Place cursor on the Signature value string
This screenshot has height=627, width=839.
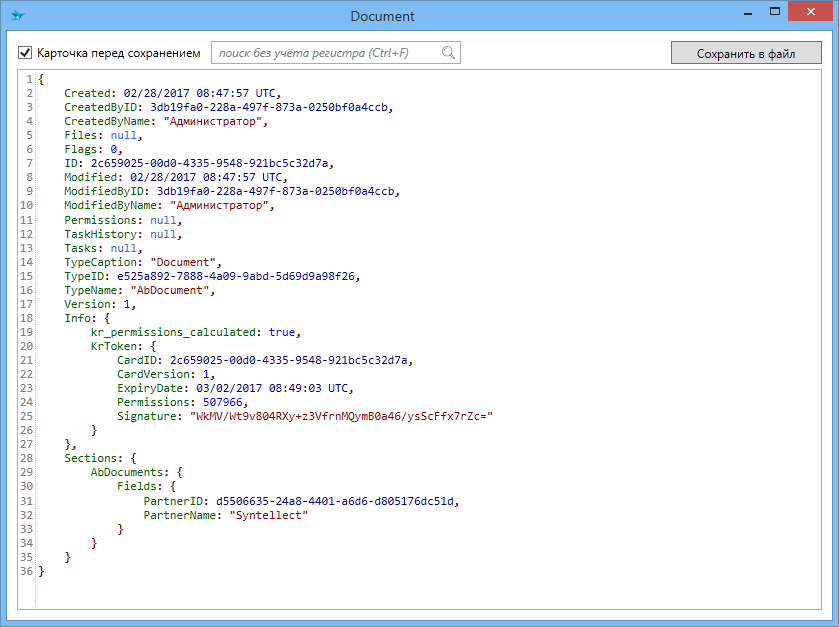pyautogui.click(x=342, y=416)
